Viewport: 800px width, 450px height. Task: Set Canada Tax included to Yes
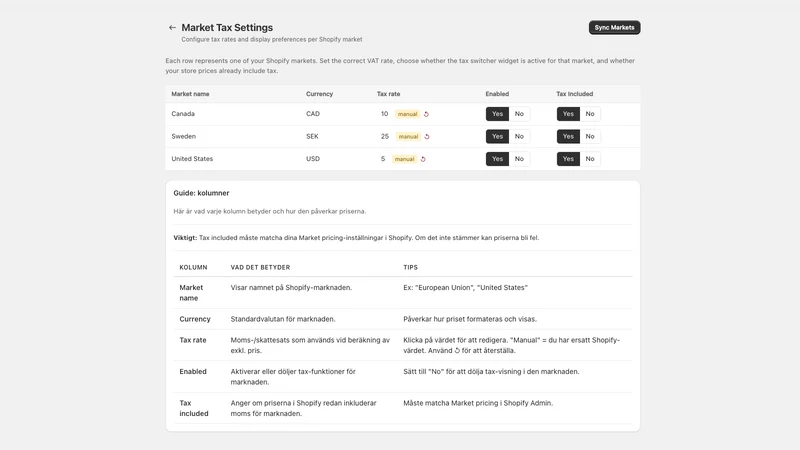[x=568, y=114]
